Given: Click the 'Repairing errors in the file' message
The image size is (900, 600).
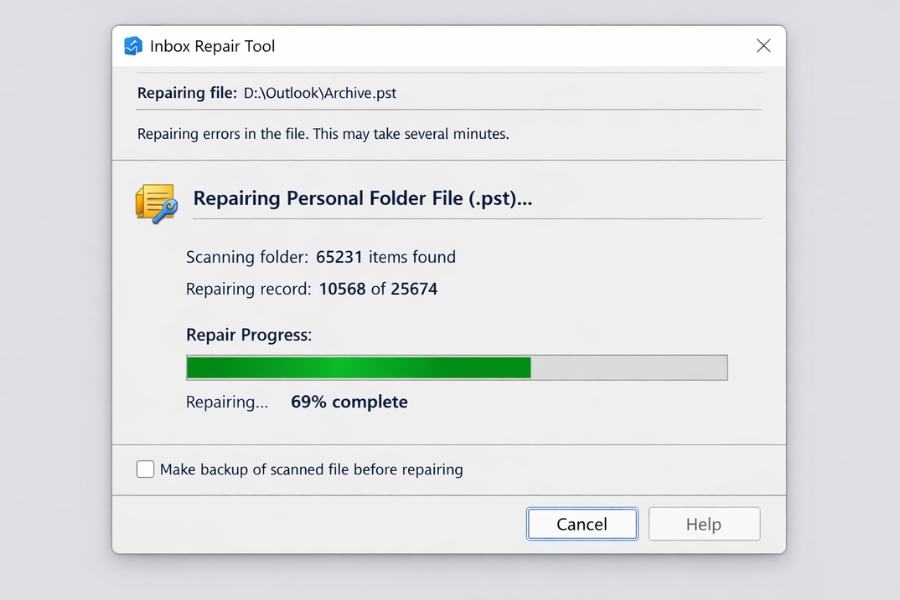Looking at the screenshot, I should (323, 133).
